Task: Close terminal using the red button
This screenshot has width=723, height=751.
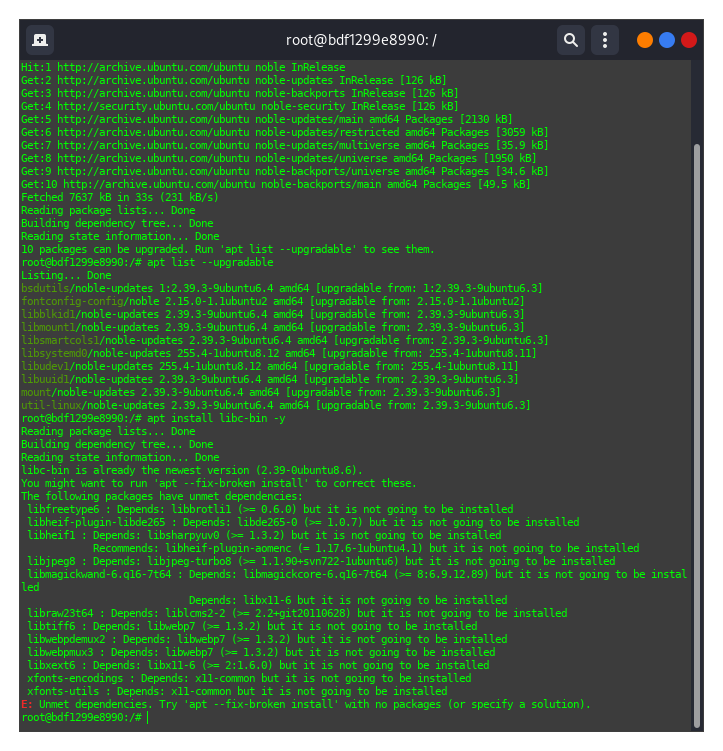Action: (x=689, y=40)
